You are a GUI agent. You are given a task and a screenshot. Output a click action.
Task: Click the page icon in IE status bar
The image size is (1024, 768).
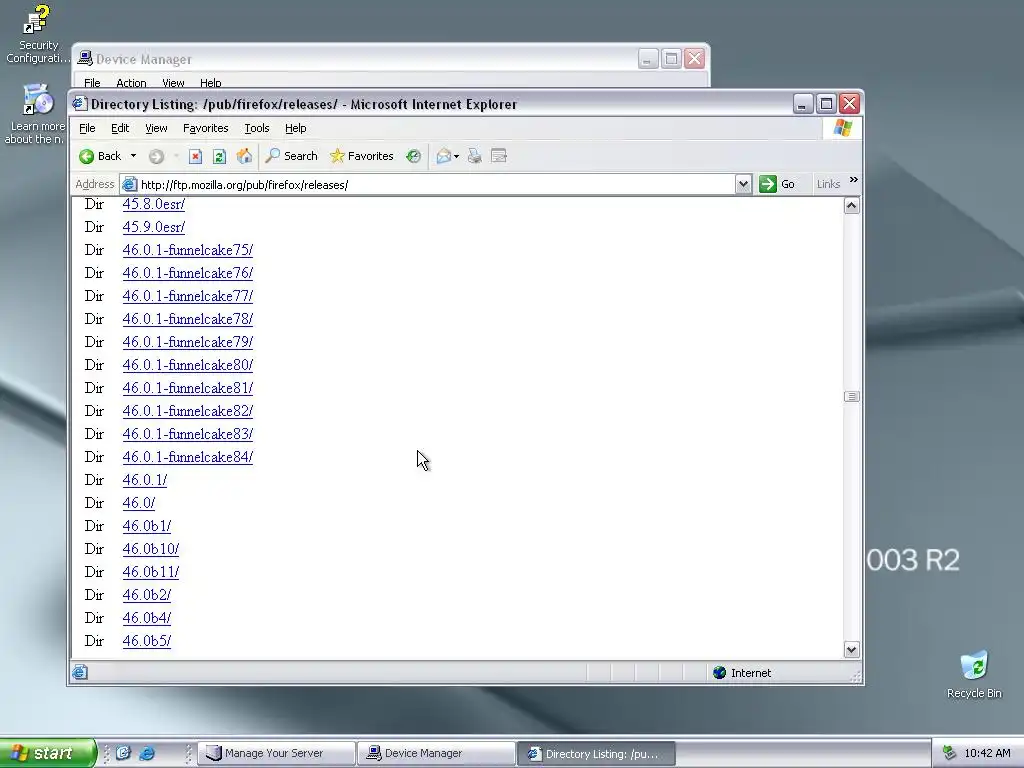click(x=80, y=673)
